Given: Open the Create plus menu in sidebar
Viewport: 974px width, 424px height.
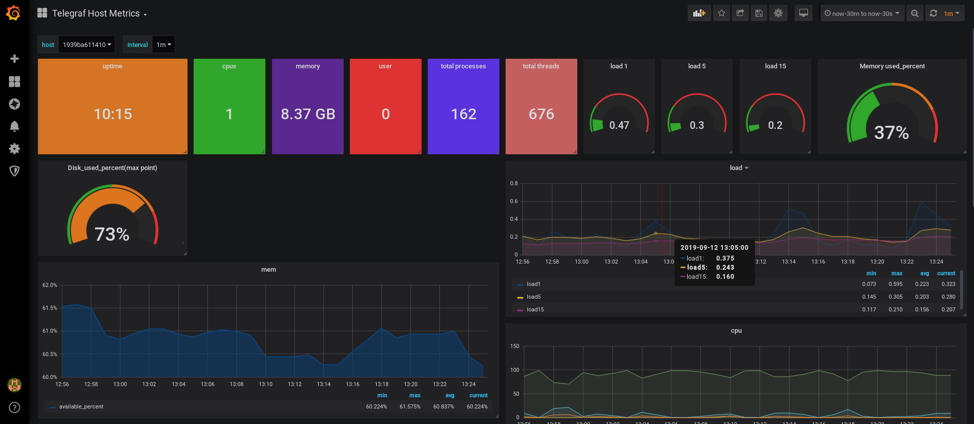Looking at the screenshot, I should pos(14,59).
